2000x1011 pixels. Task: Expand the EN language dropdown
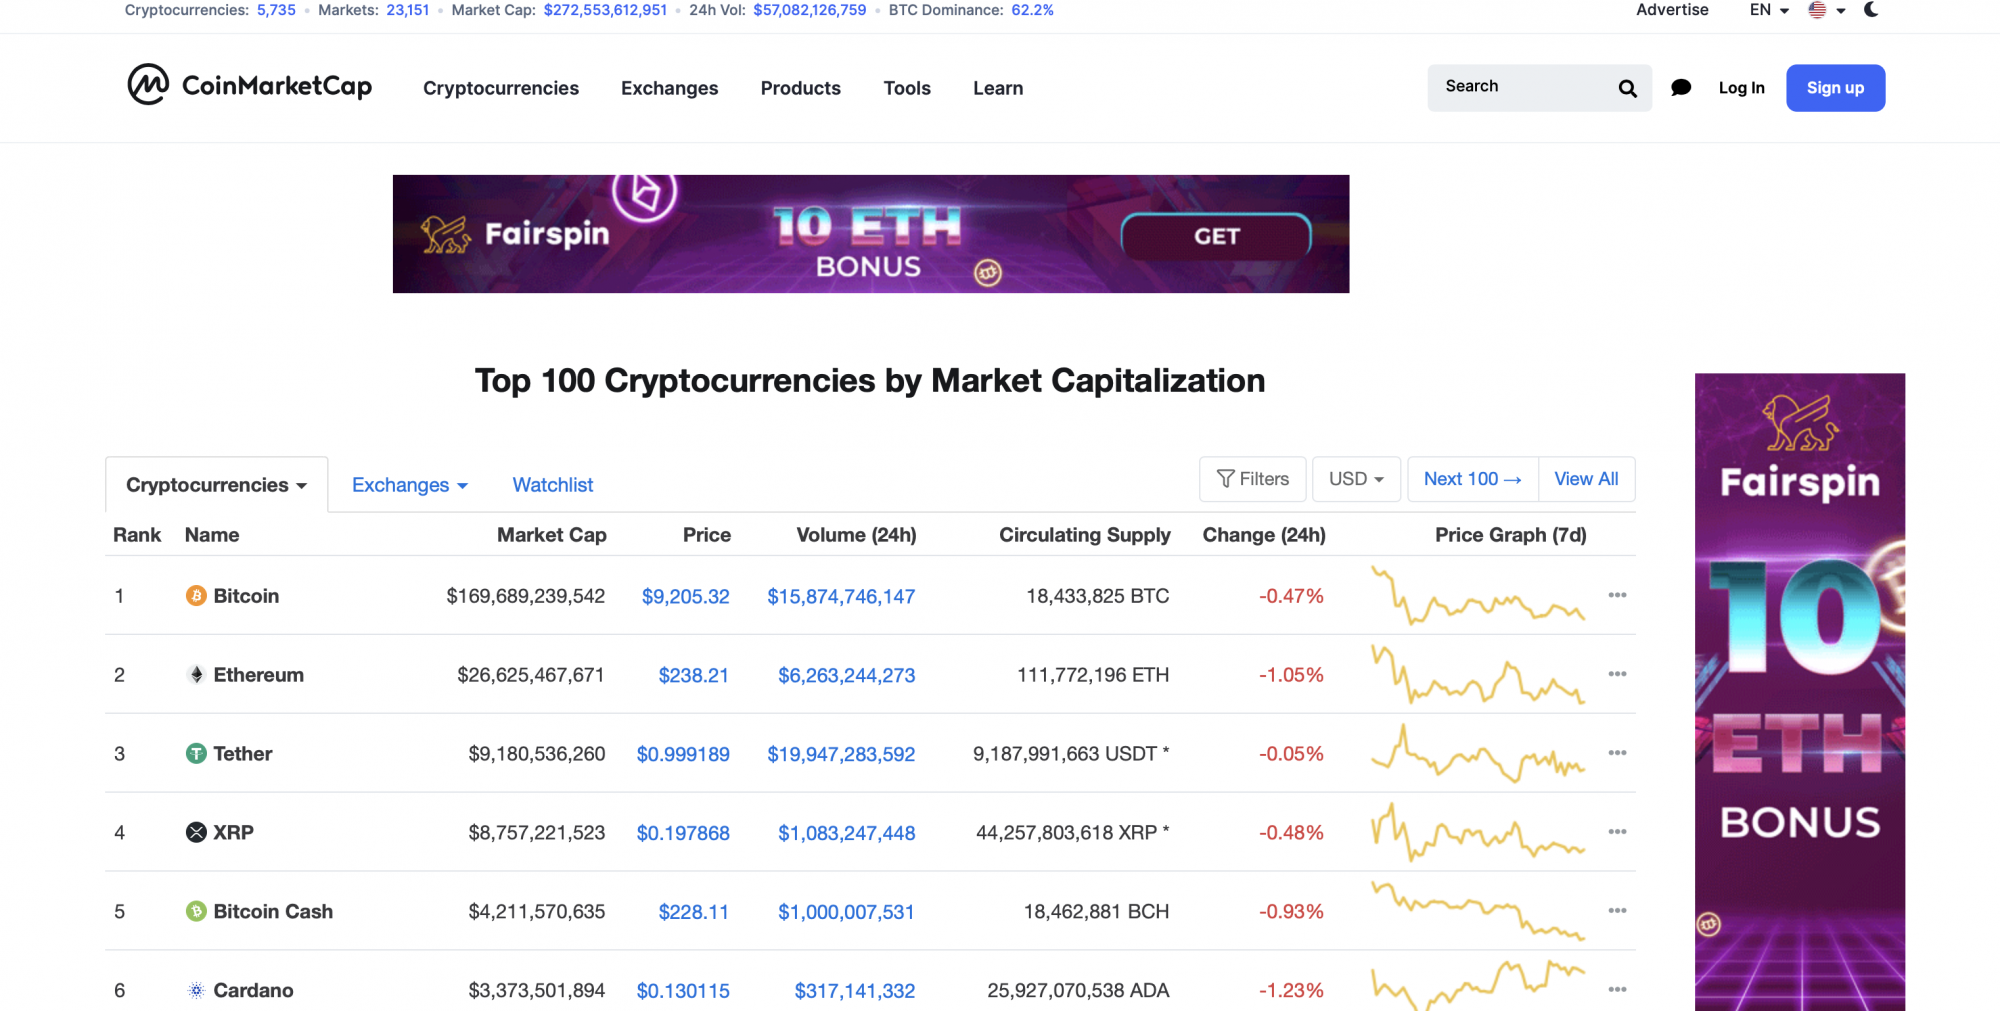[x=1769, y=10]
